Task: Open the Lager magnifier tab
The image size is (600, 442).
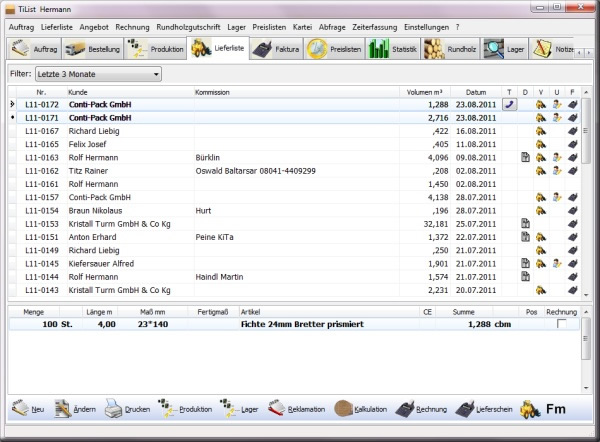Action: coord(504,49)
